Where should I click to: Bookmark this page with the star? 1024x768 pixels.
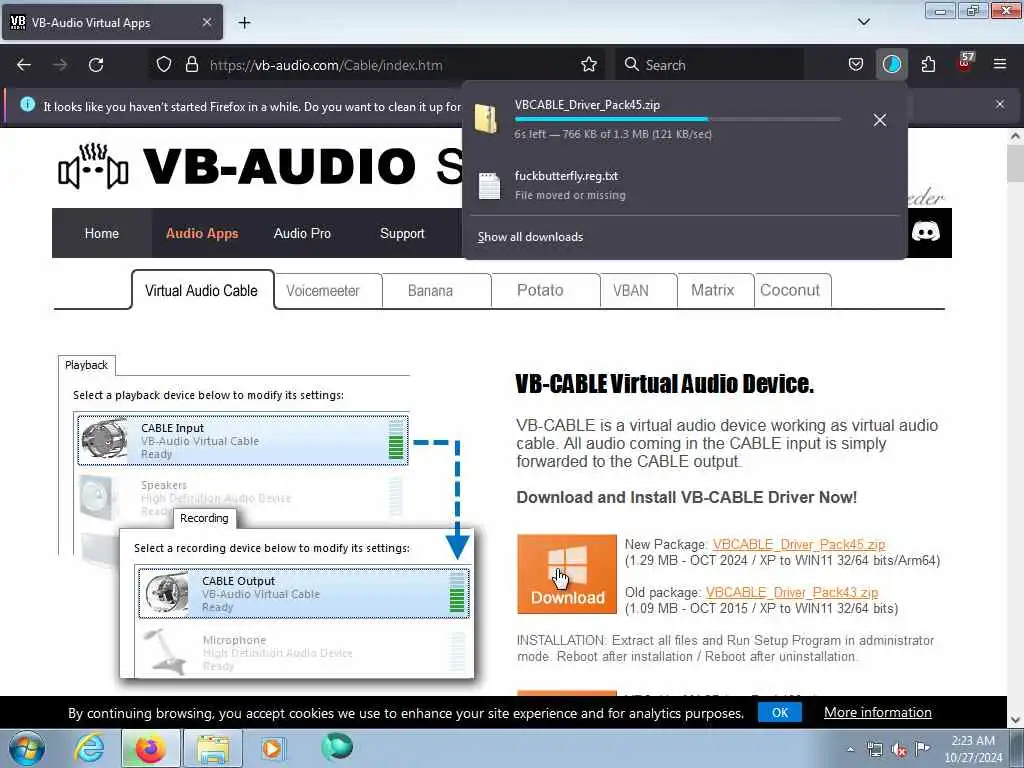click(x=588, y=65)
